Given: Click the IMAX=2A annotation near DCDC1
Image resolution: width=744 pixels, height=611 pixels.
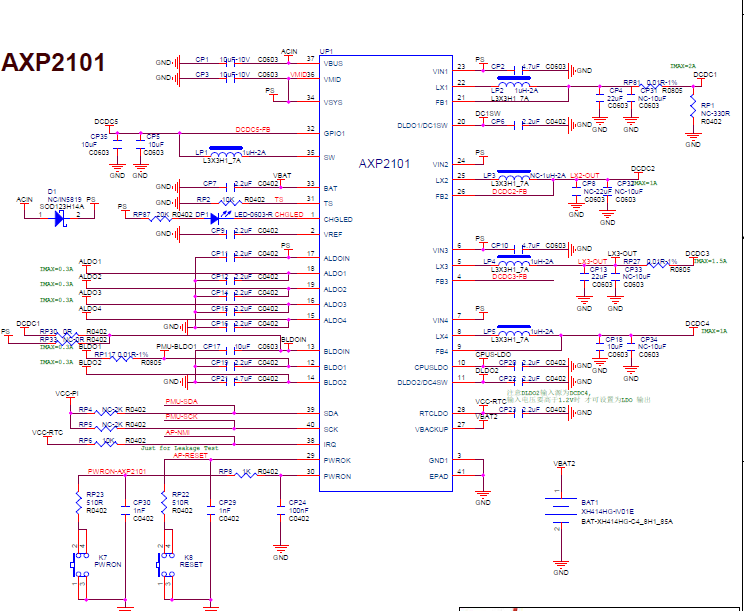Looking at the screenshot, I should tap(683, 66).
